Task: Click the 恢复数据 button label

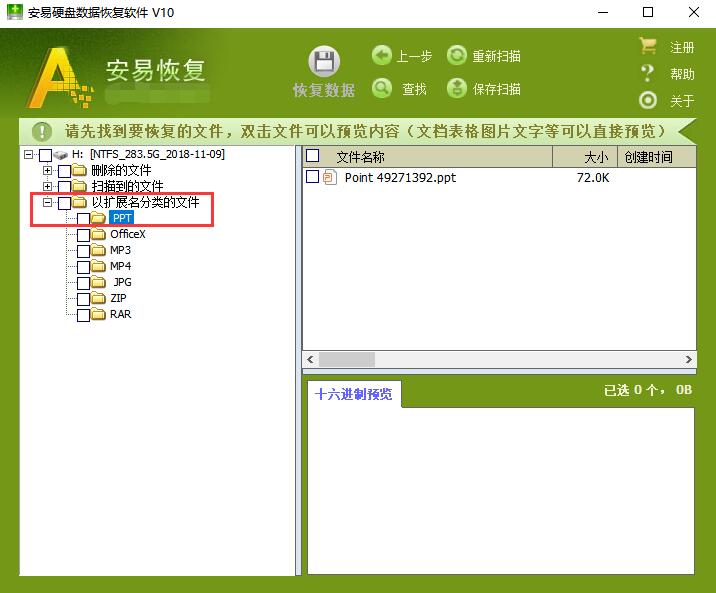Action: (x=324, y=90)
